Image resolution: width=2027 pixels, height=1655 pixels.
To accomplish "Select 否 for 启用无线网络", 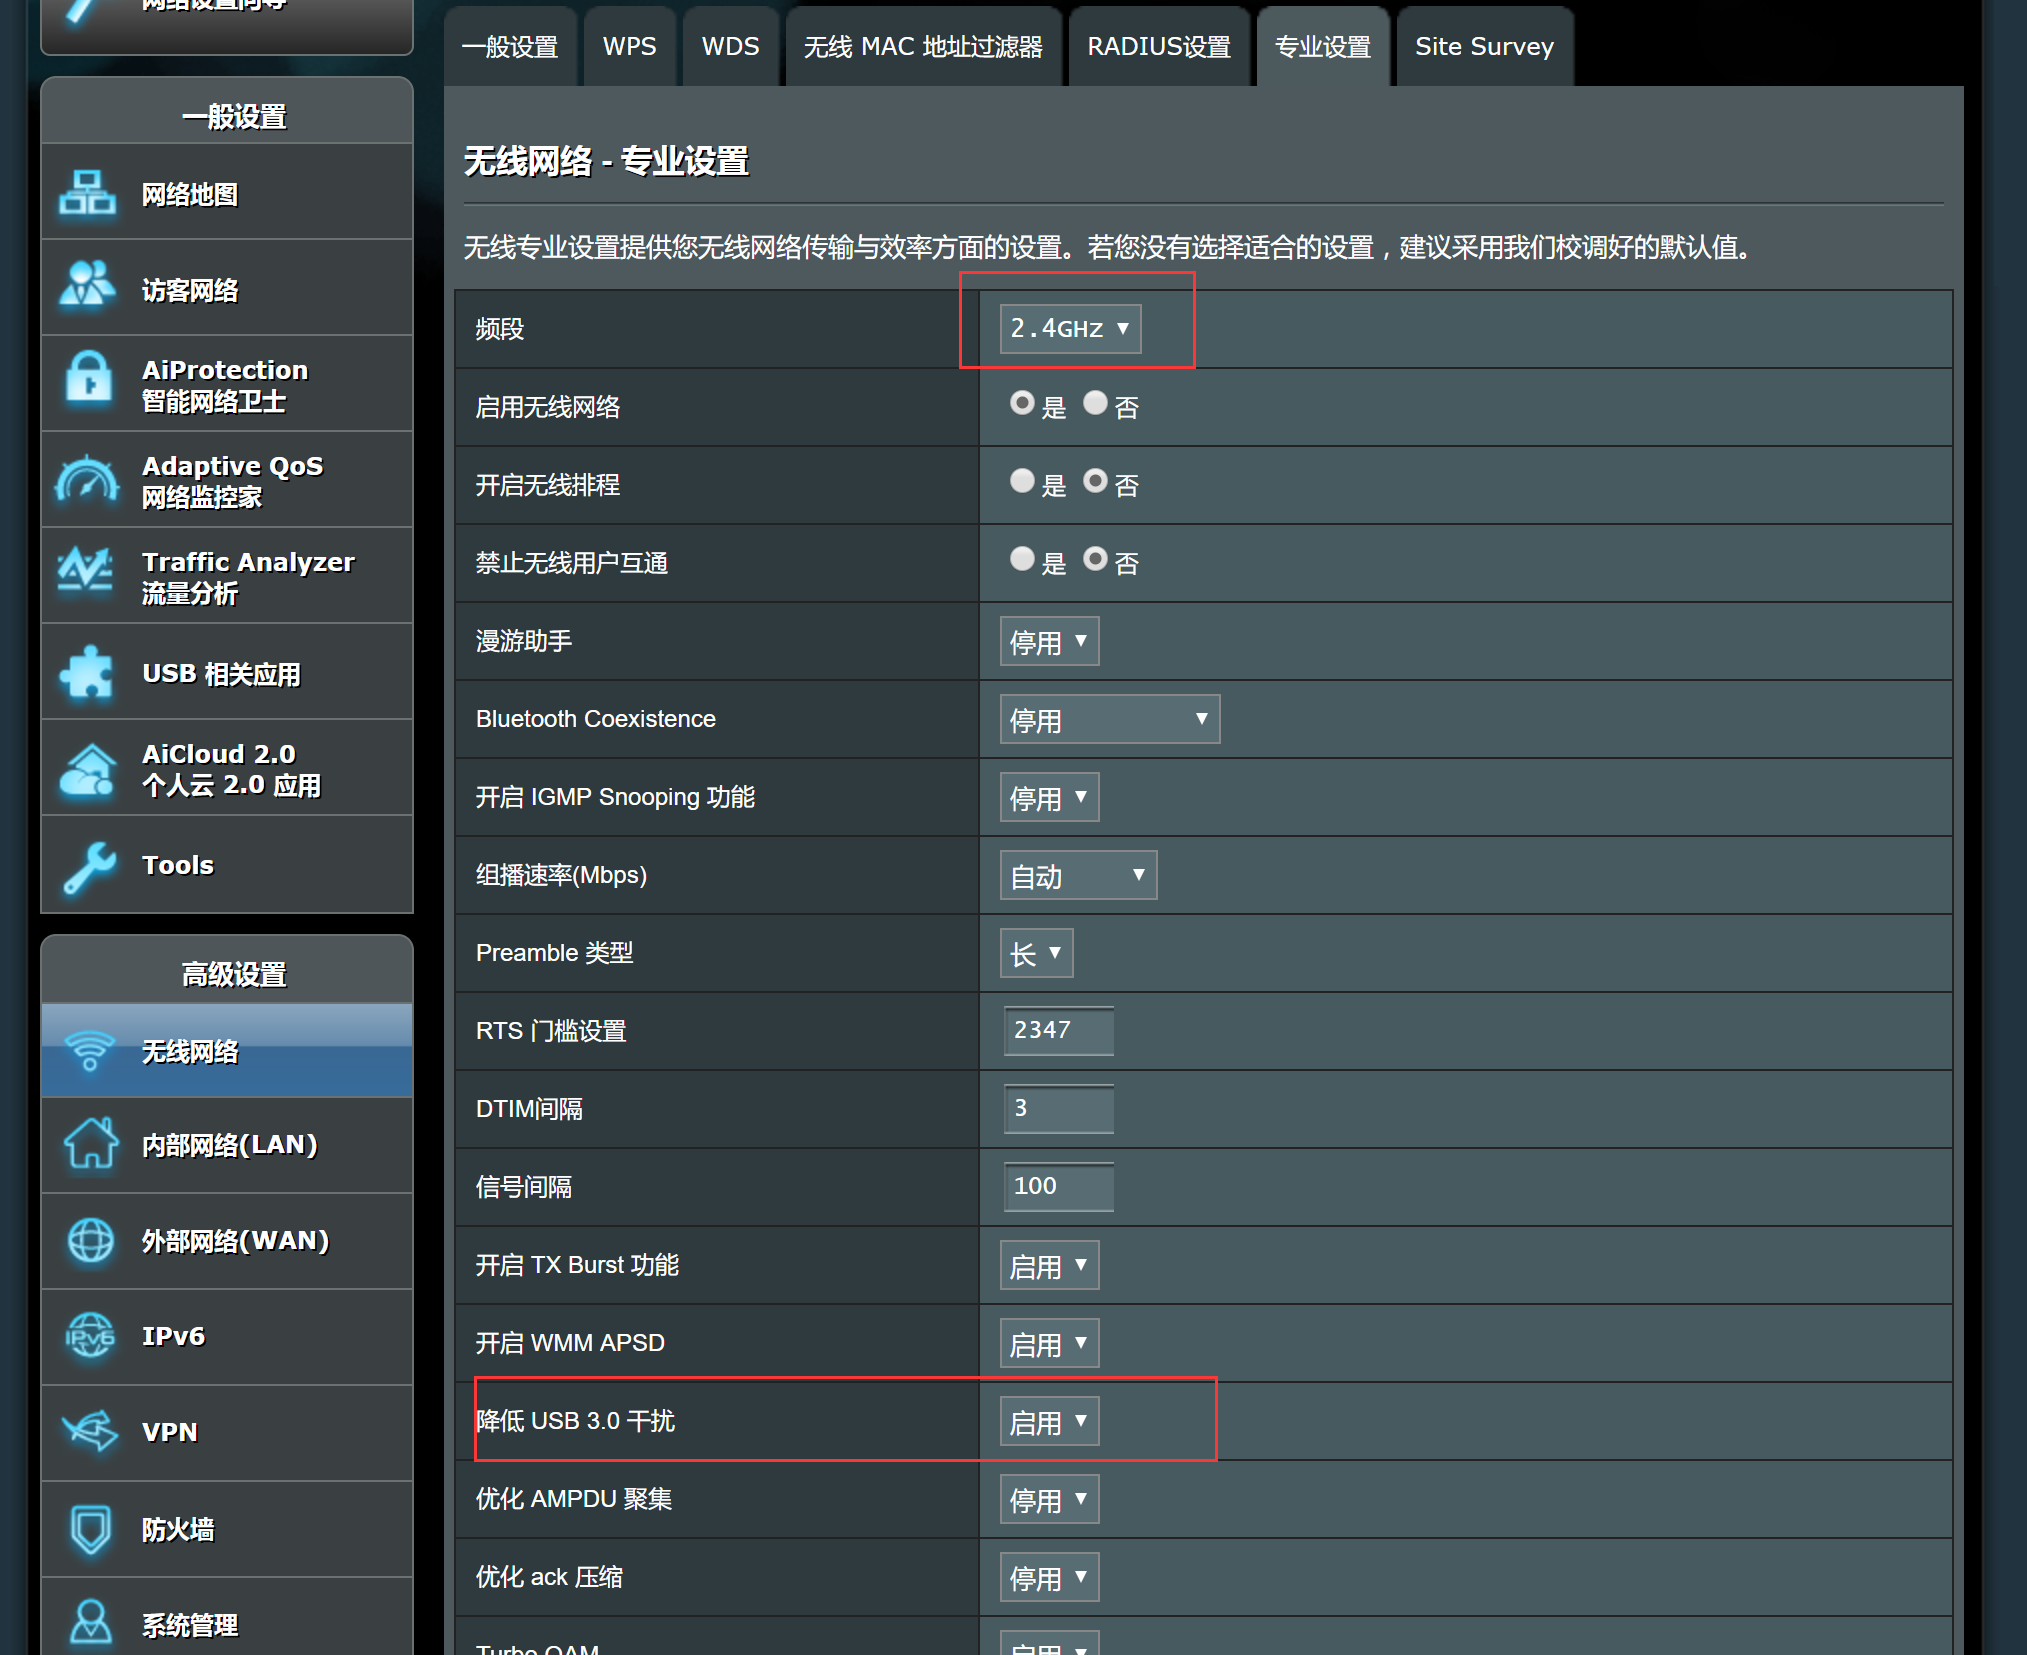I will point(1095,403).
